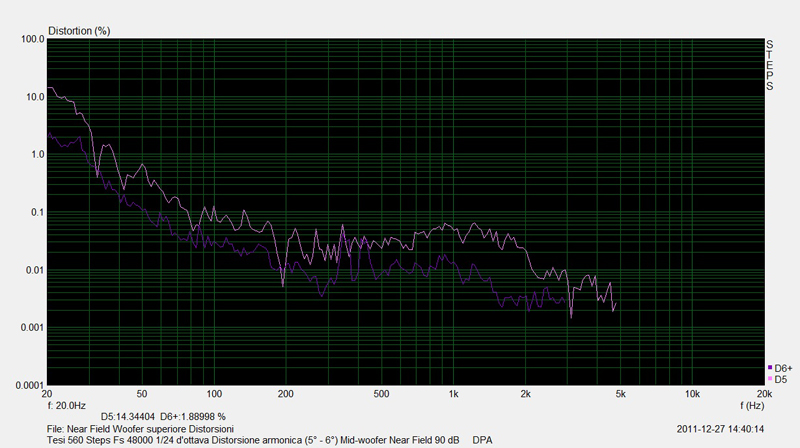Click the 200 frequency axis label
Image resolution: width=800 pixels, height=448 pixels.
(286, 394)
